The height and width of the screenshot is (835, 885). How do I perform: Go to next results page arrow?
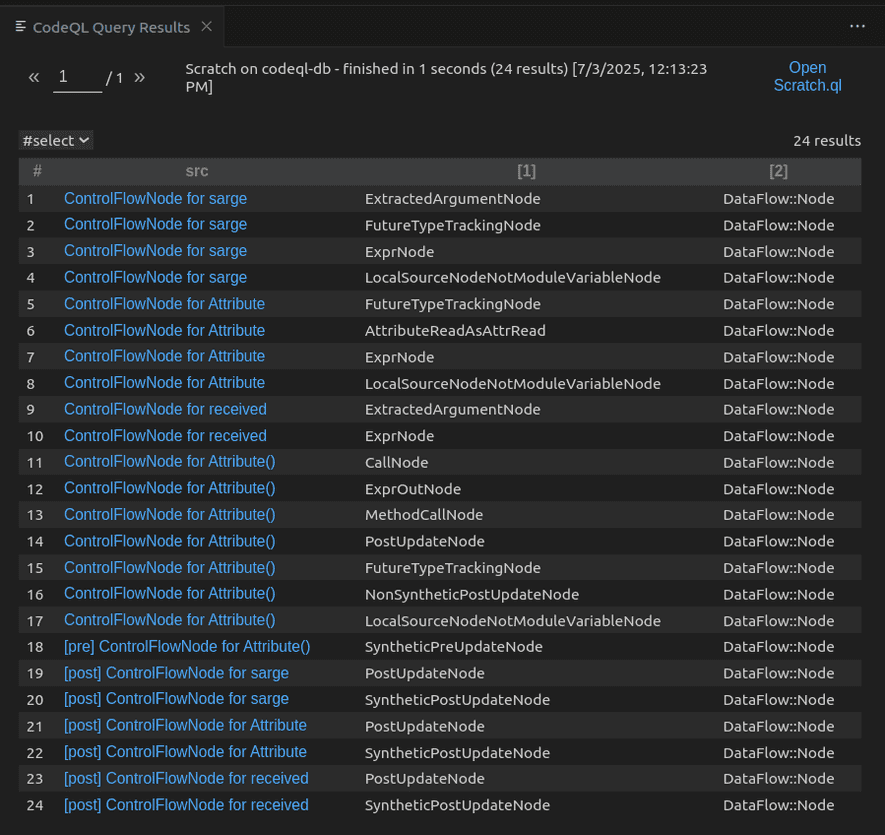[139, 78]
